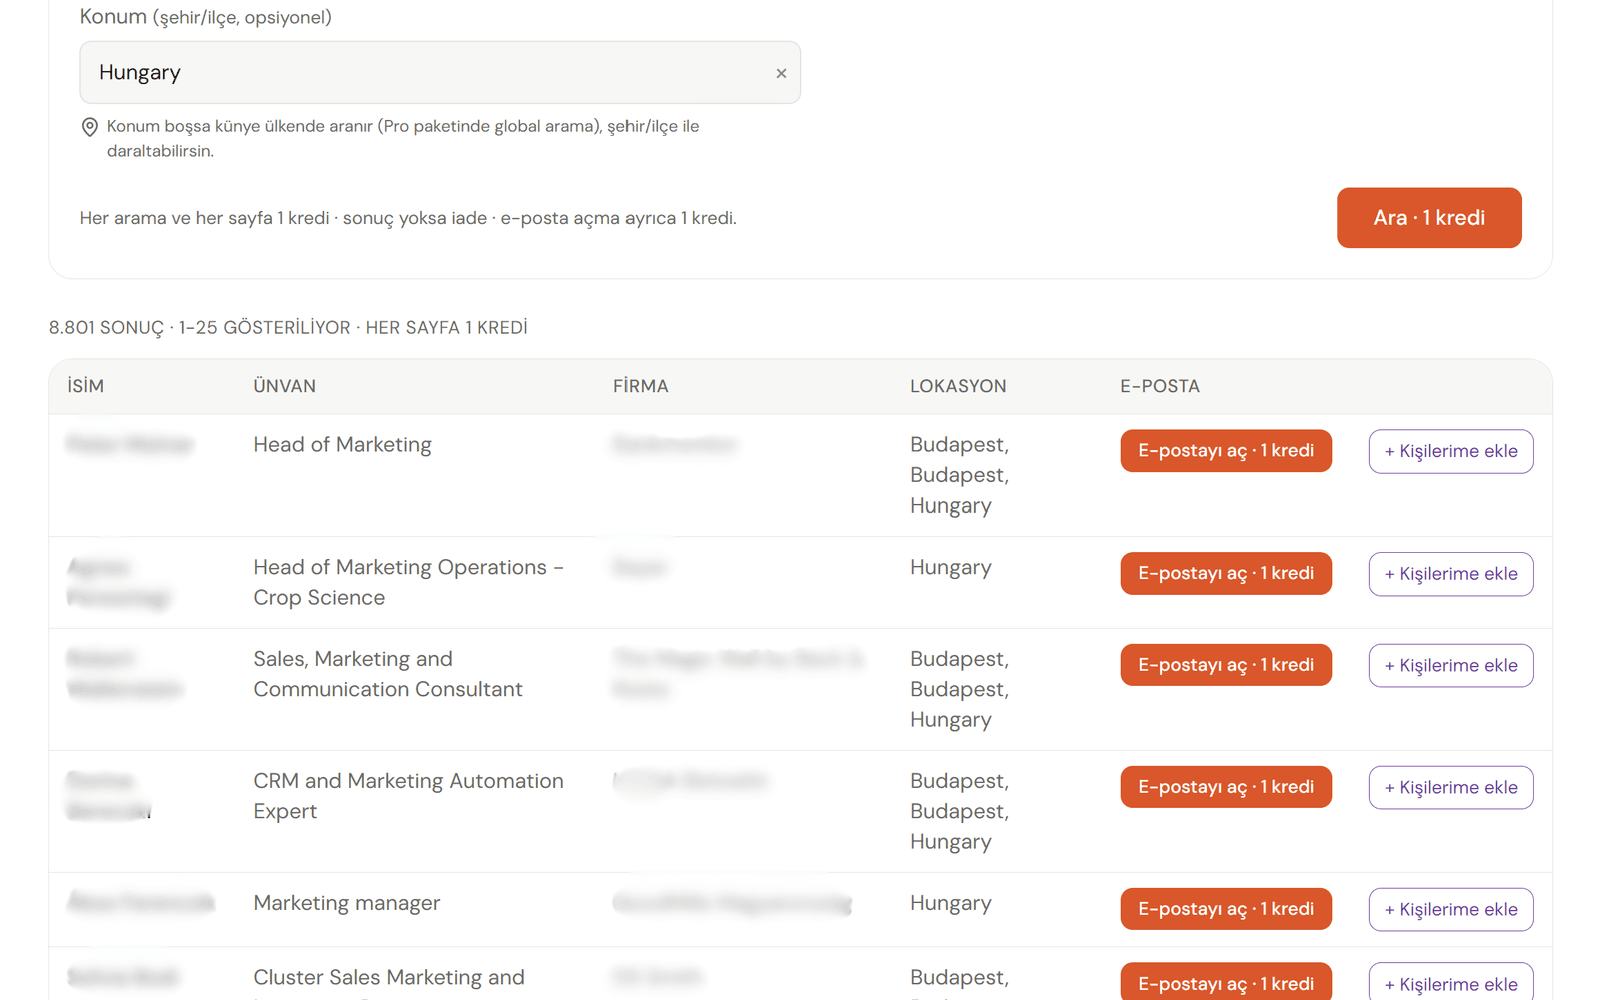The width and height of the screenshot is (1600, 1000).
Task: Add Marketing manager to Kişilerim
Action: click(x=1451, y=910)
